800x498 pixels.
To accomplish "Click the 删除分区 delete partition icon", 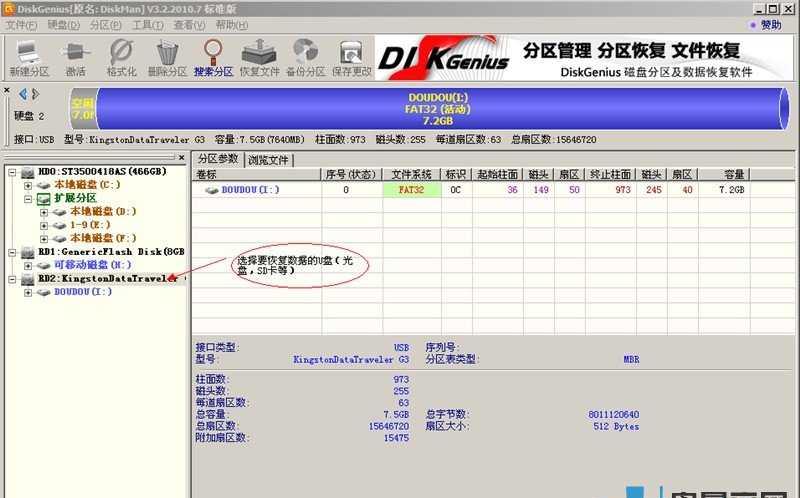I will [167, 58].
